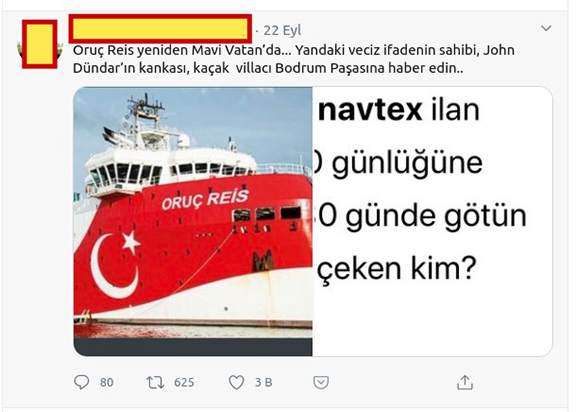Click the reply speech bubble icon

click(81, 382)
